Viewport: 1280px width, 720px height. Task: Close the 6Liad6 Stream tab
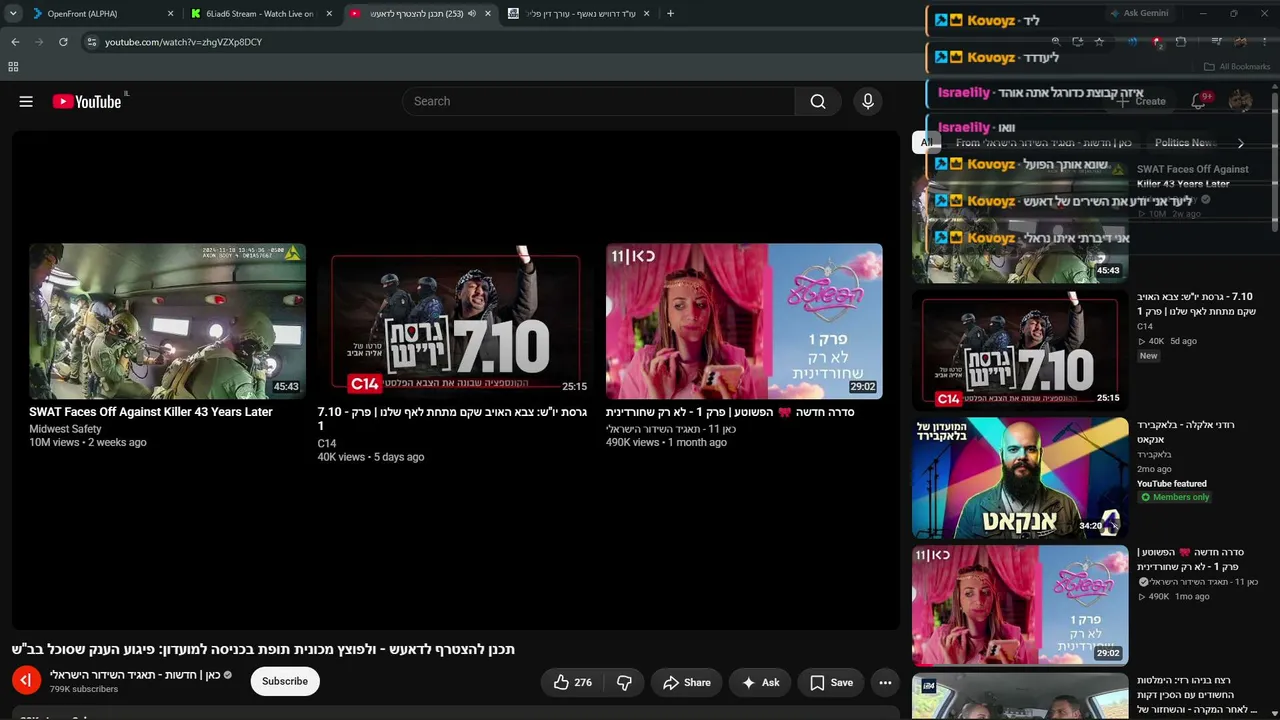coord(329,14)
